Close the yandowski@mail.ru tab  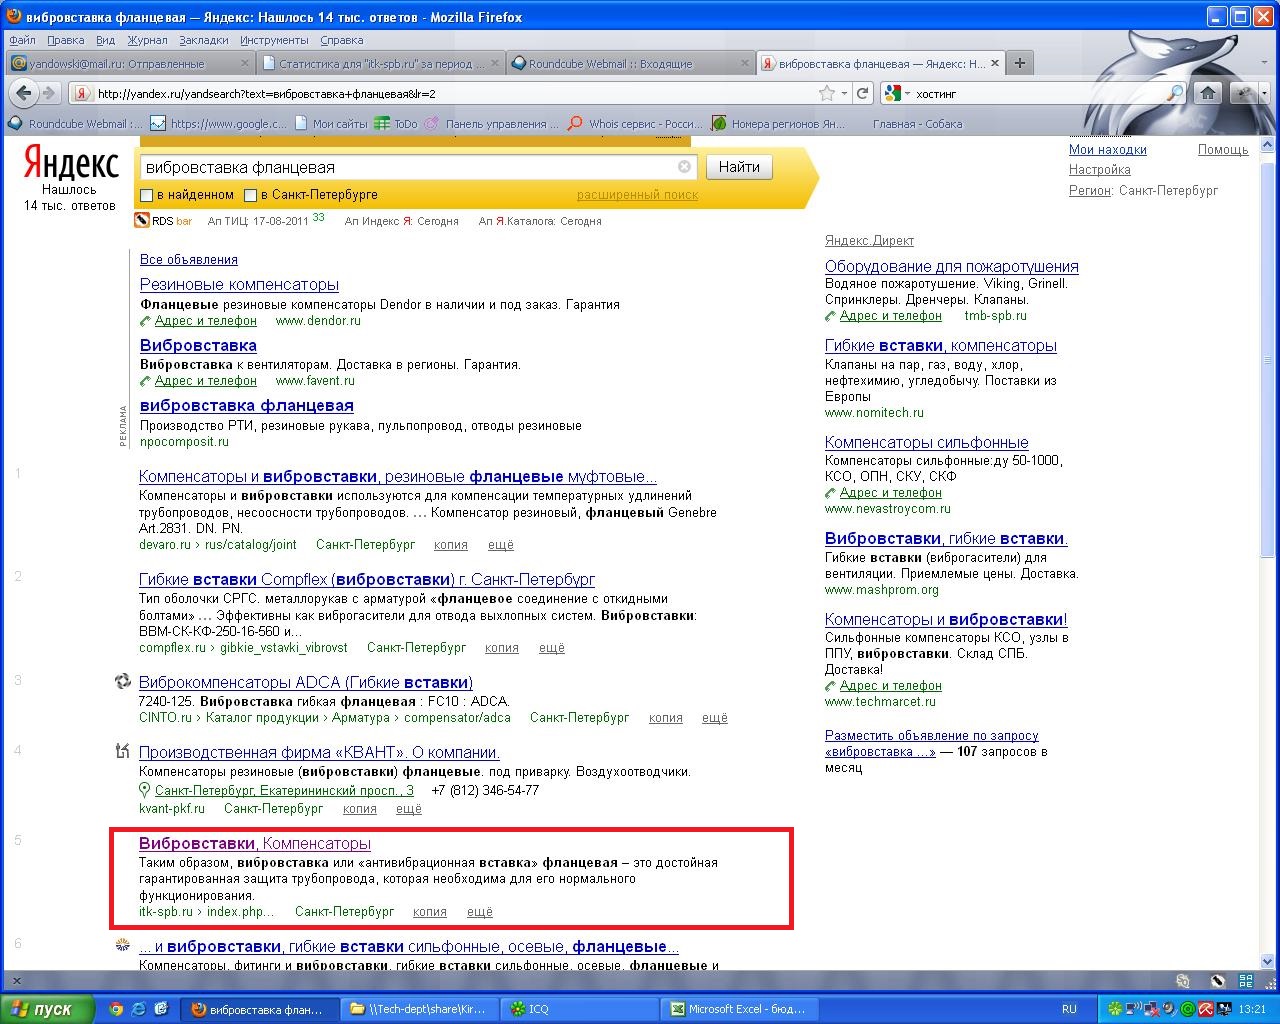click(x=243, y=63)
